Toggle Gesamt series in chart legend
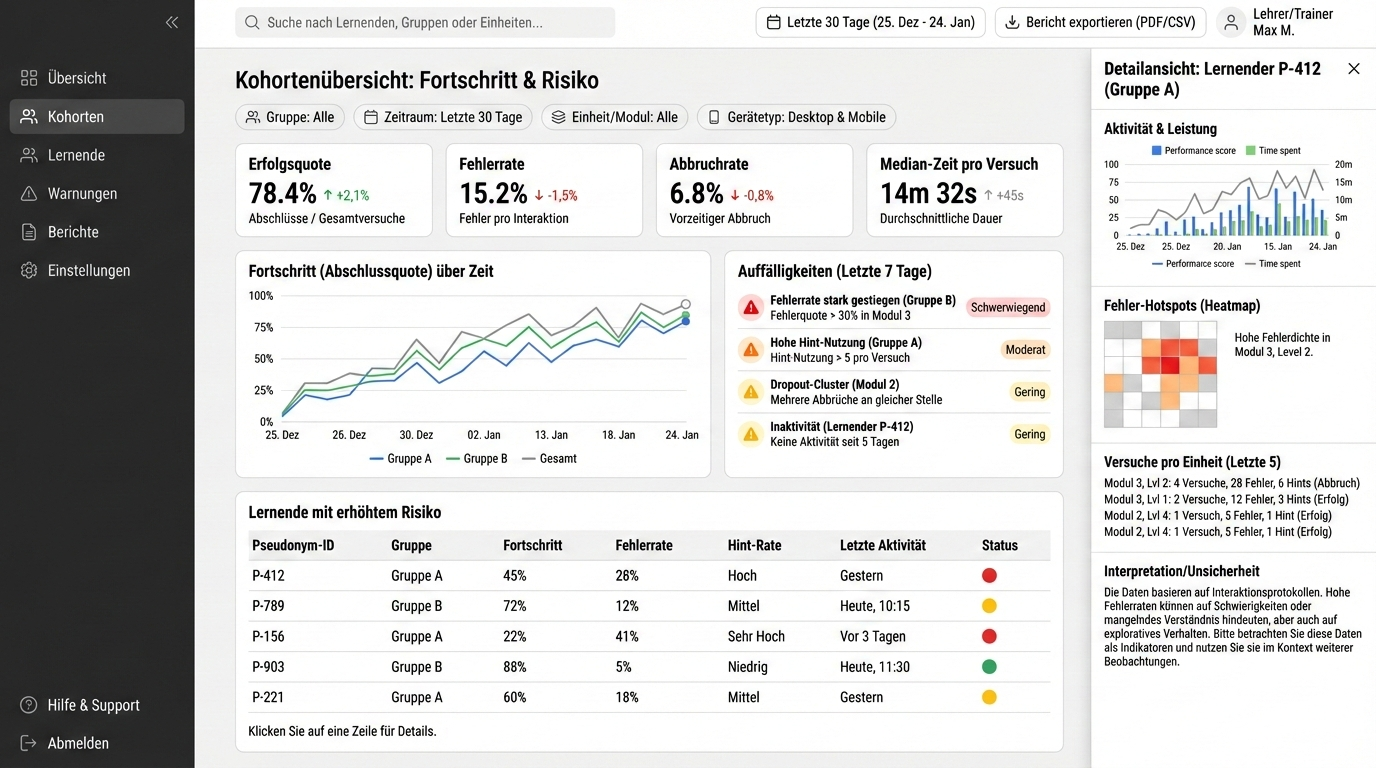Viewport: 1376px width, 768px height. [x=549, y=459]
